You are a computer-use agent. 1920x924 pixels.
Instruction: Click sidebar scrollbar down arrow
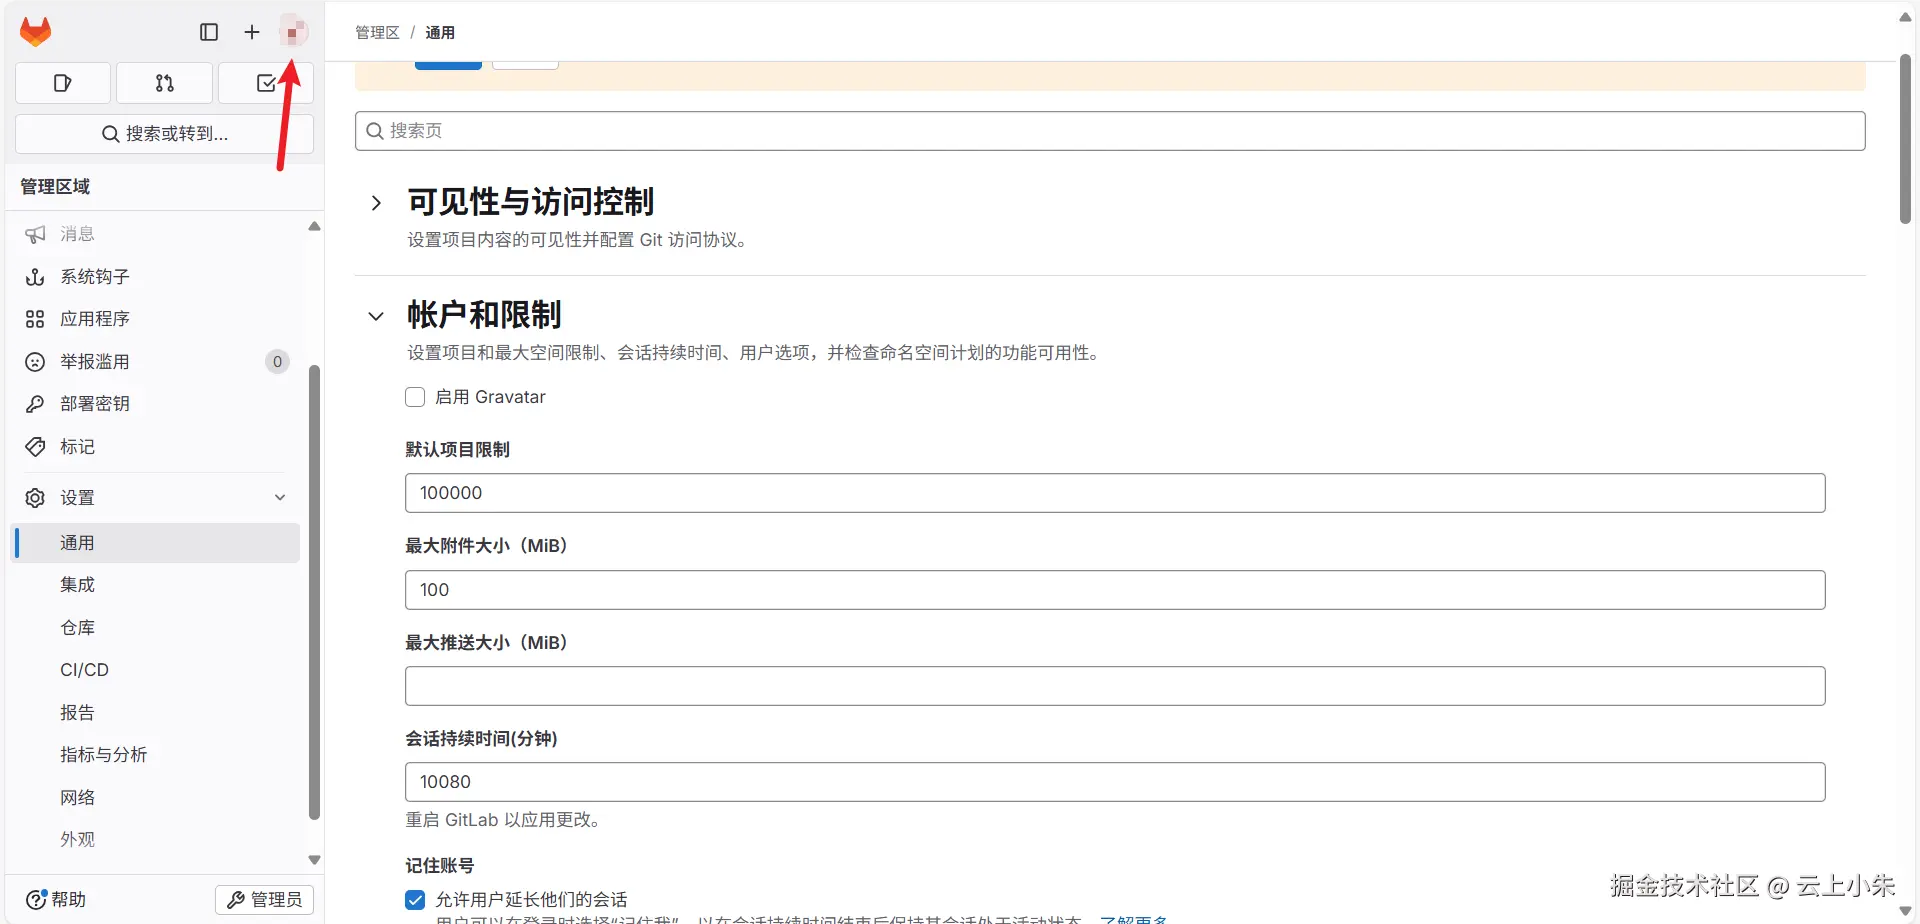pyautogui.click(x=314, y=860)
